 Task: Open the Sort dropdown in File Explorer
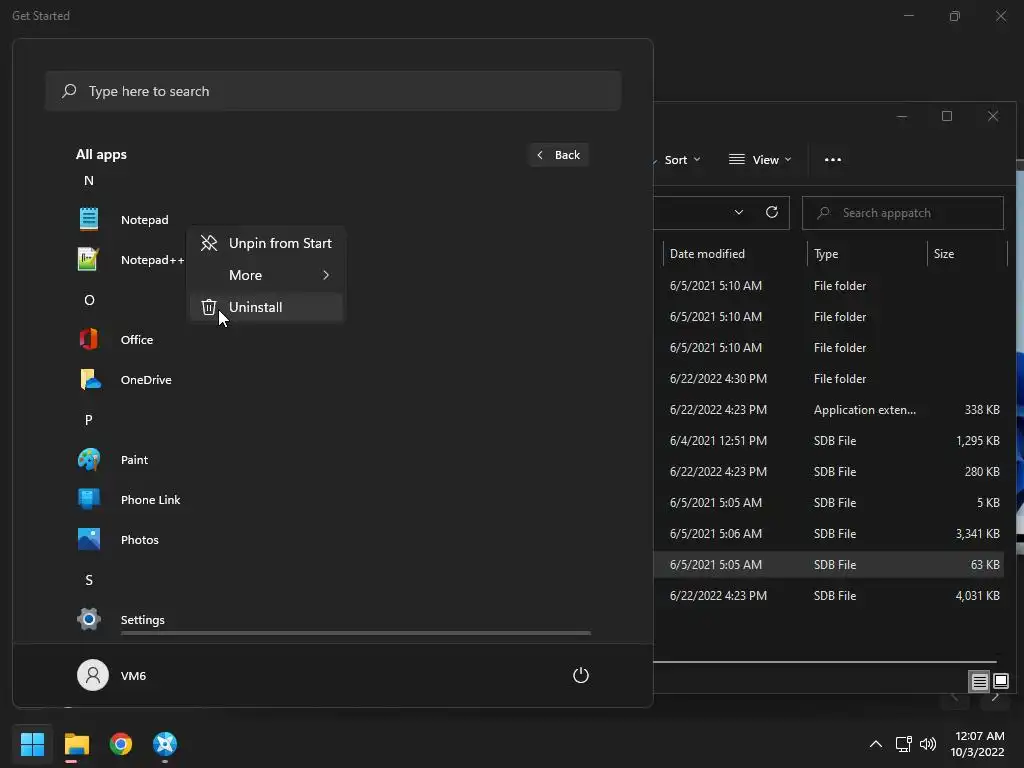click(682, 160)
